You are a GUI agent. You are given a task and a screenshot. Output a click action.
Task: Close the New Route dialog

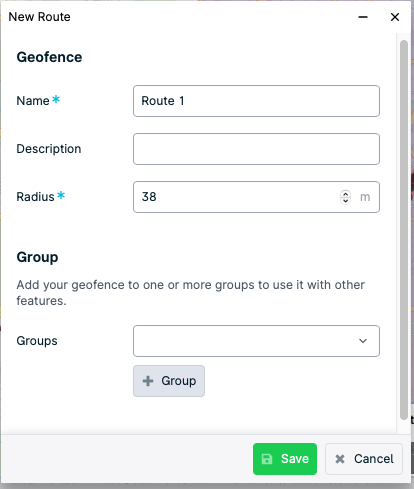395,17
